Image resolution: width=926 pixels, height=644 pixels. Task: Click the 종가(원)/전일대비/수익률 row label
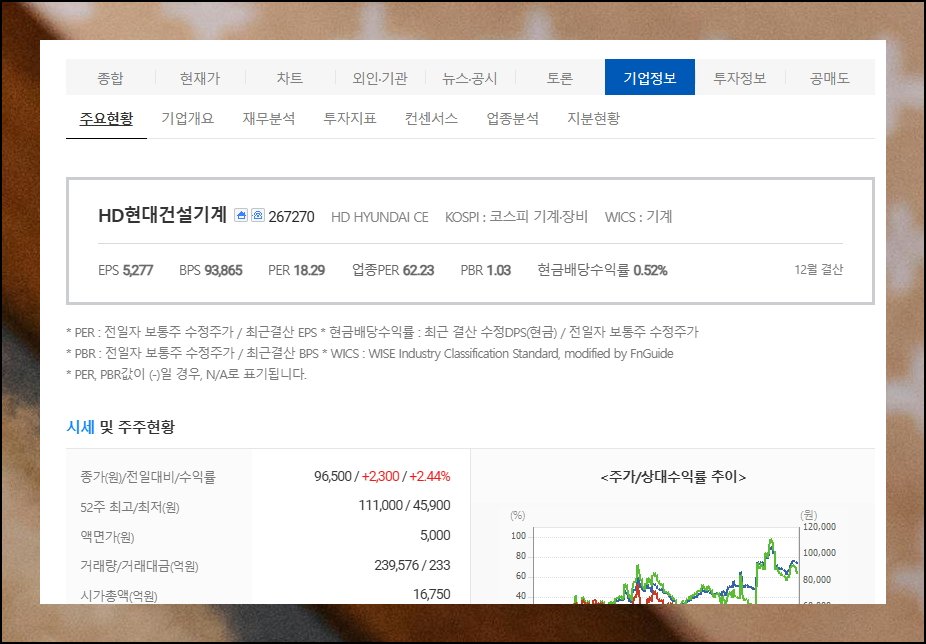click(148, 477)
